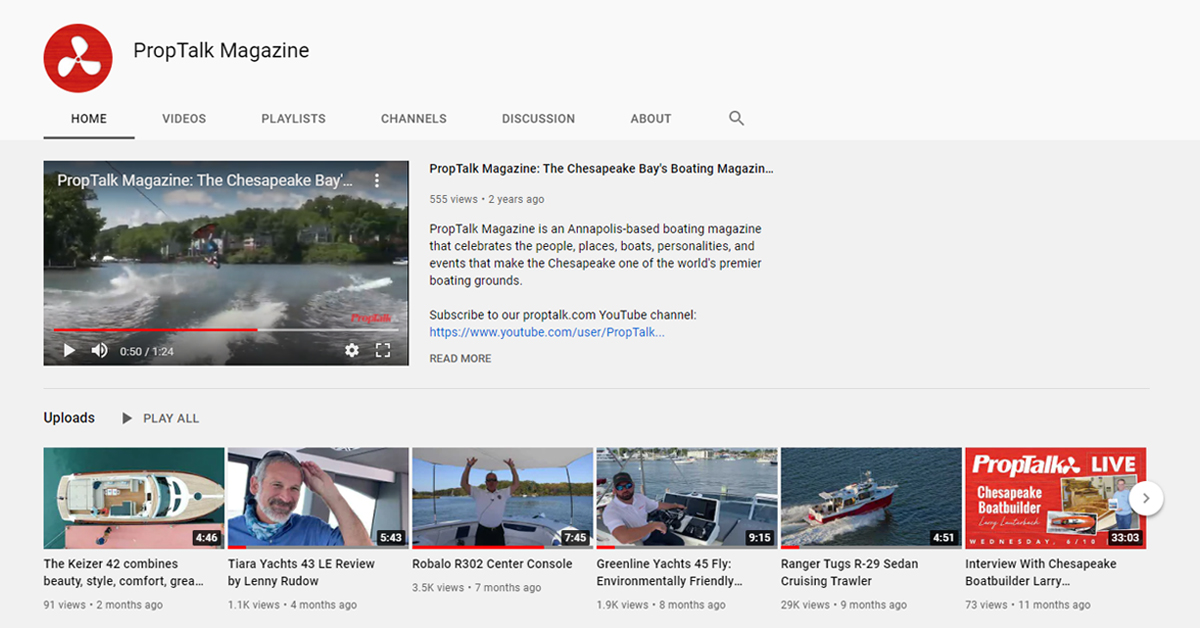The width and height of the screenshot is (1200, 628).
Task: Open the channel search icon
Action: click(736, 118)
